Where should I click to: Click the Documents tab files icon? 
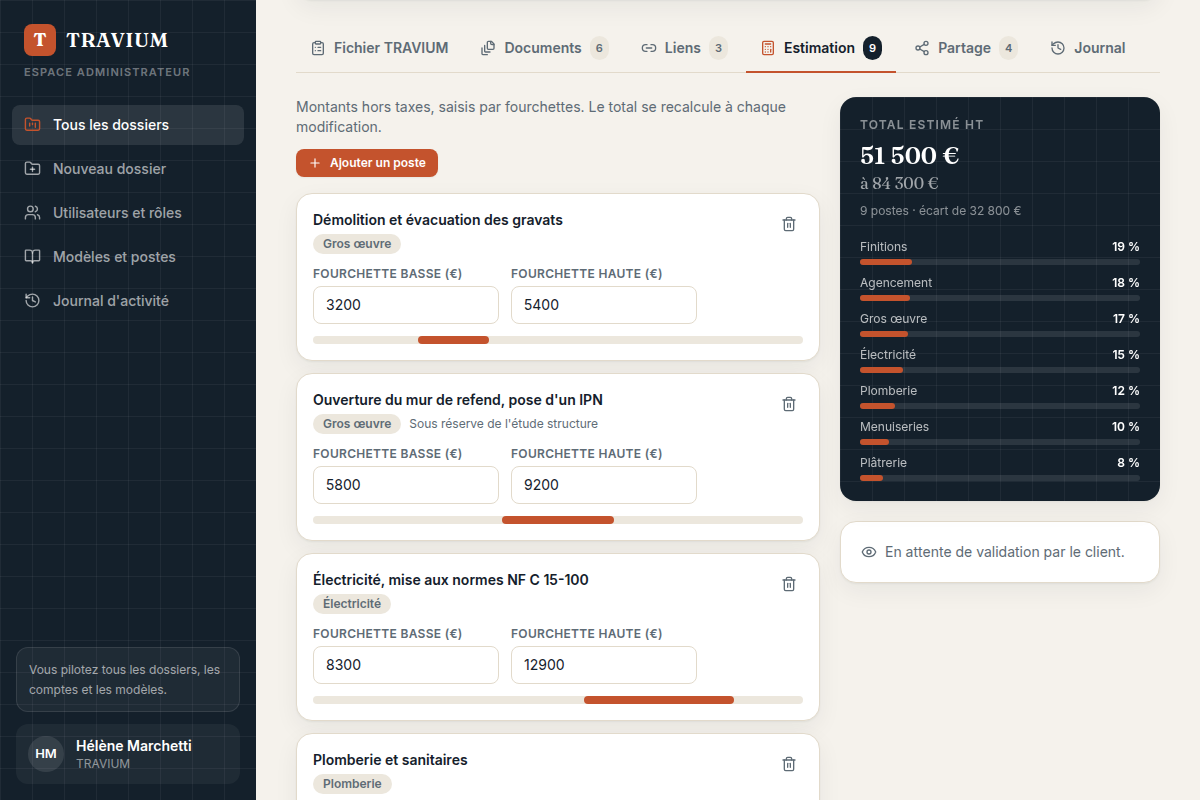point(489,48)
